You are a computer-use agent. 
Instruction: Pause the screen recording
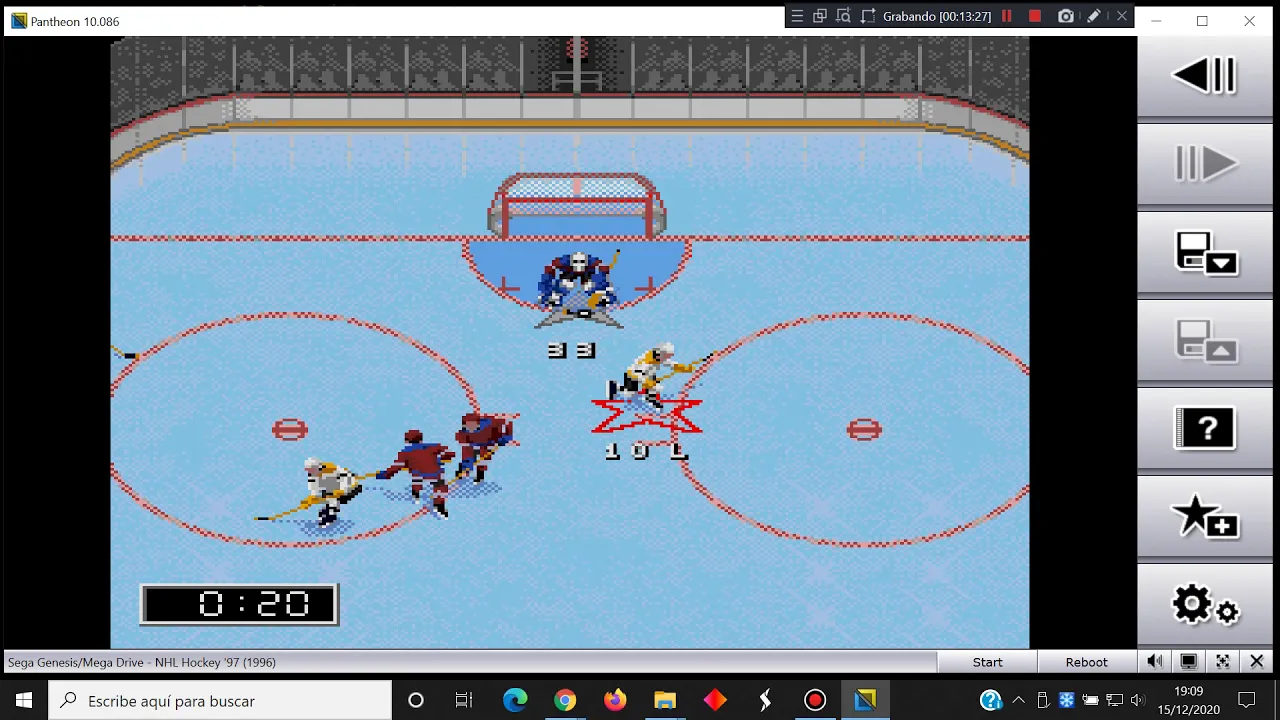point(1007,16)
